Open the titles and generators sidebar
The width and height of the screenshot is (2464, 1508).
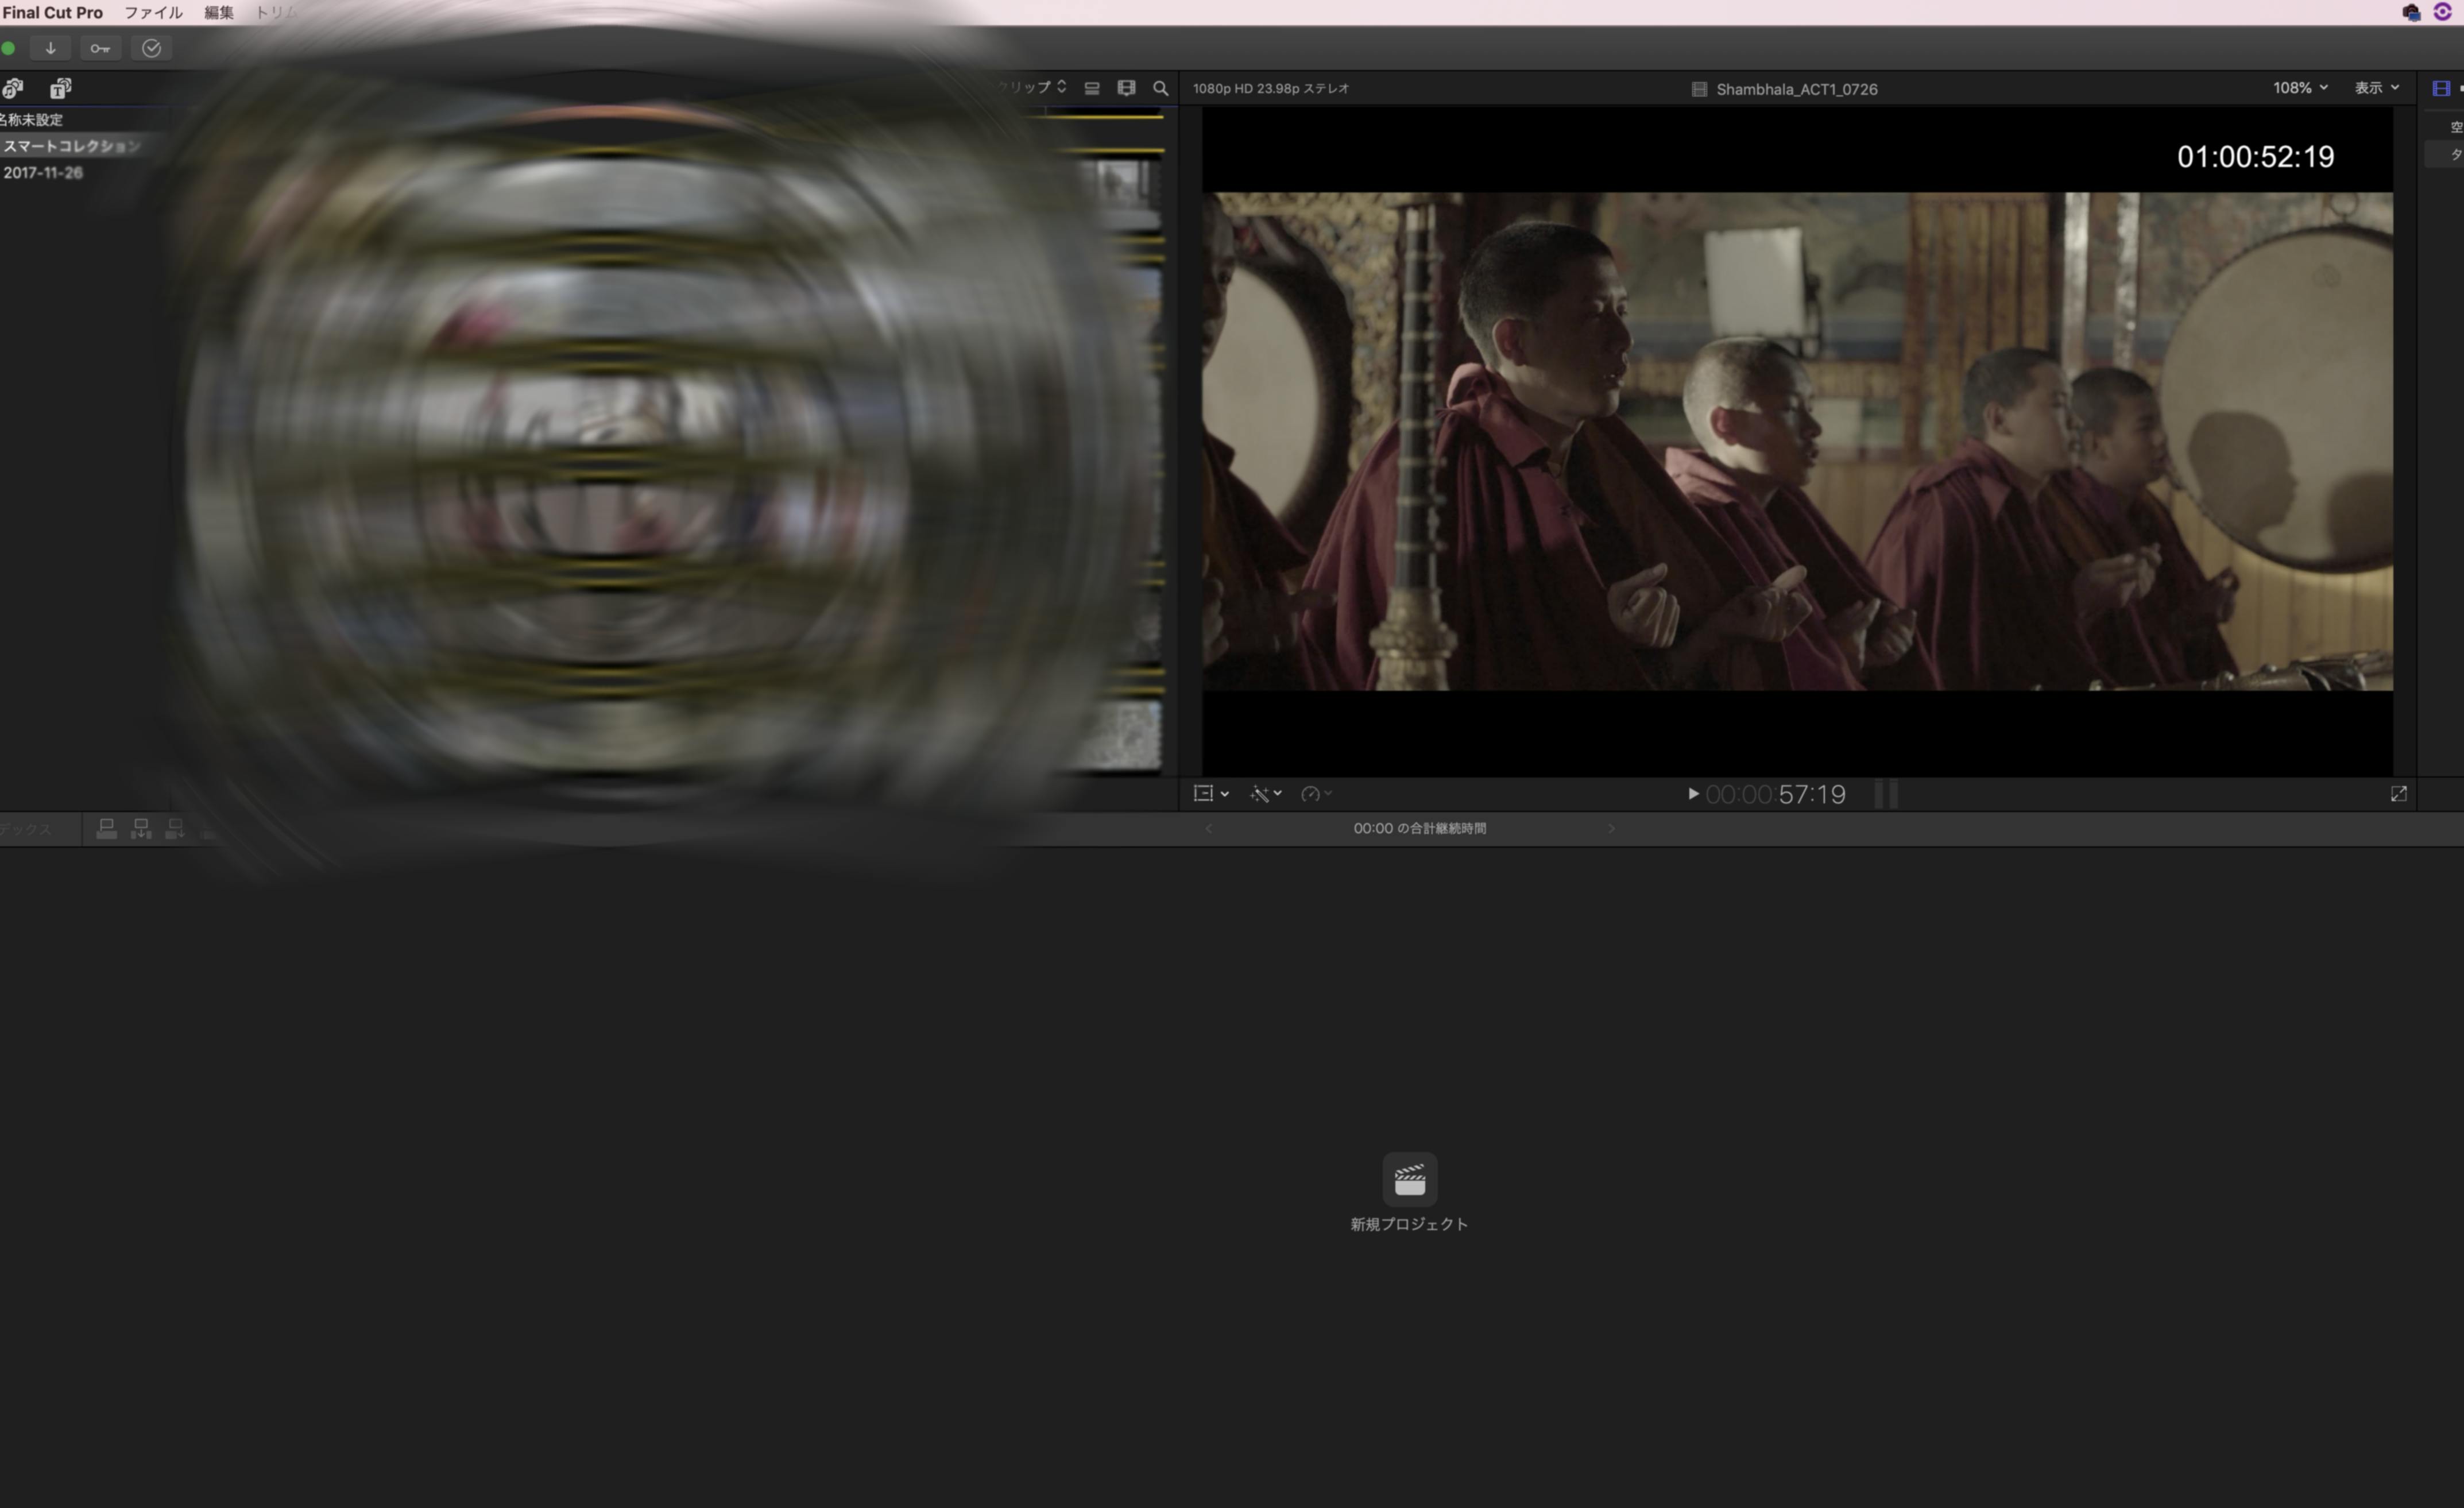(61, 89)
